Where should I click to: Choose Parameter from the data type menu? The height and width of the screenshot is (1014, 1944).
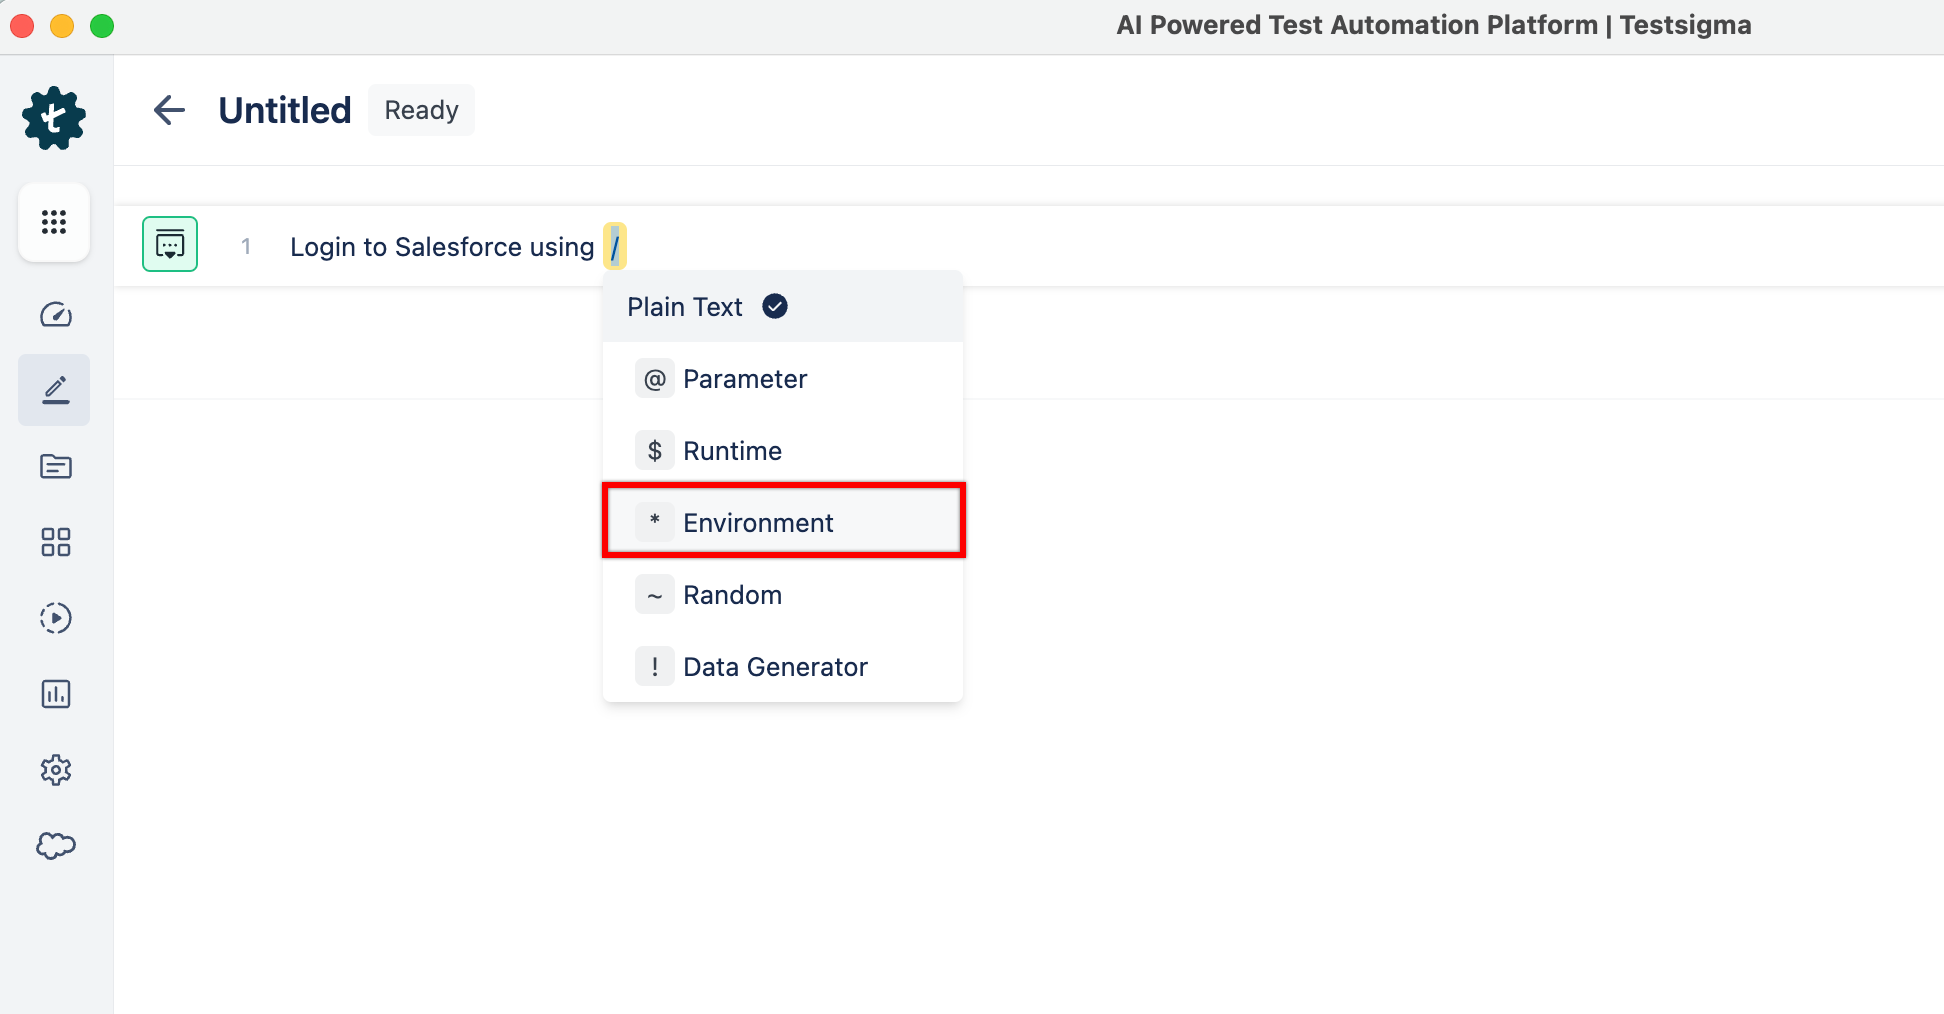tap(783, 379)
